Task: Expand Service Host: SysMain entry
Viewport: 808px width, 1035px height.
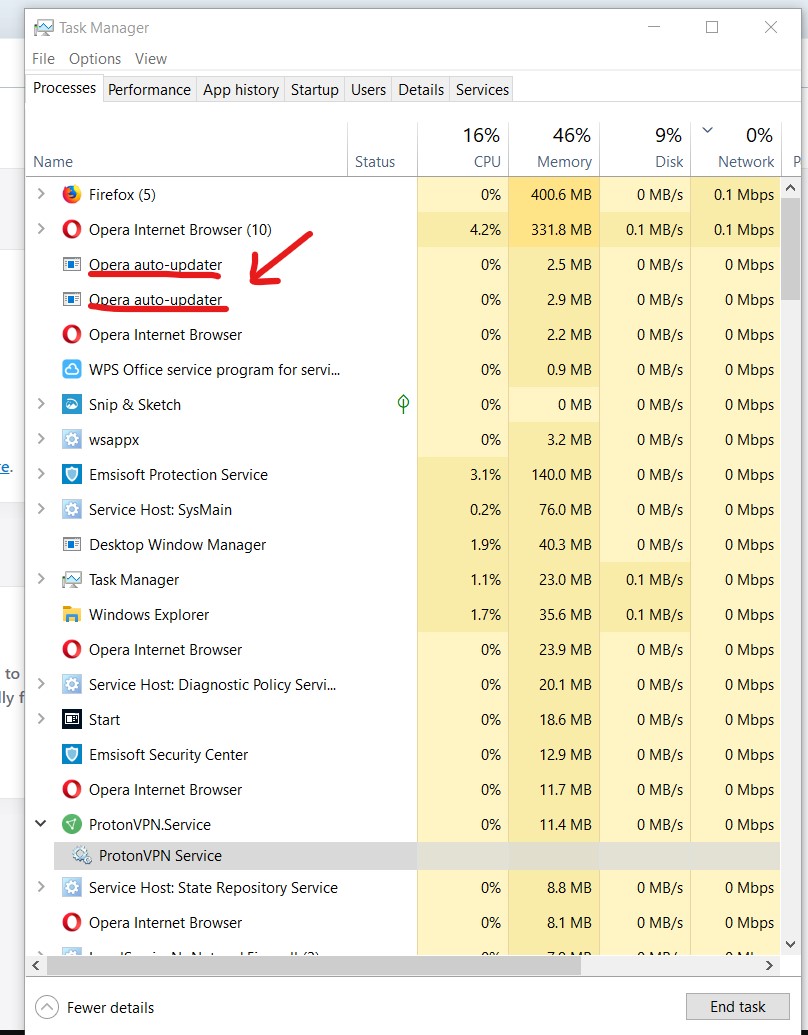Action: pyautogui.click(x=41, y=509)
